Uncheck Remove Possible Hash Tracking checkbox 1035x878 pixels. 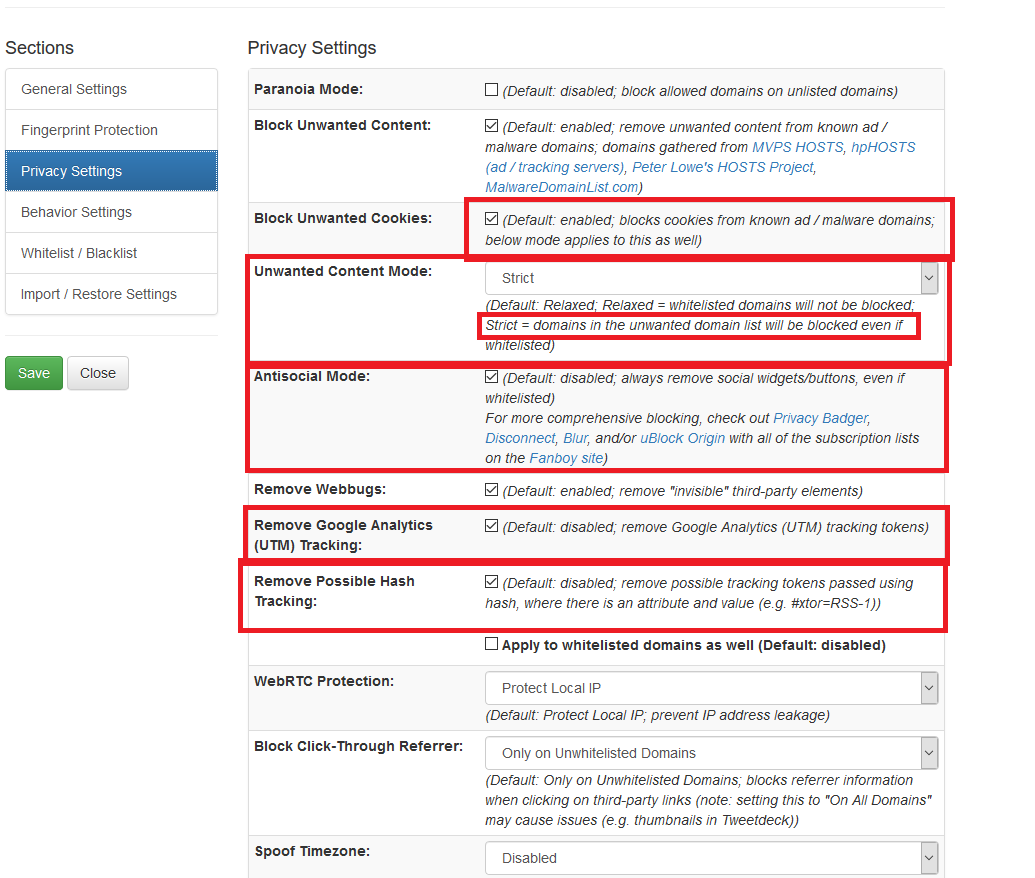pyautogui.click(x=491, y=582)
